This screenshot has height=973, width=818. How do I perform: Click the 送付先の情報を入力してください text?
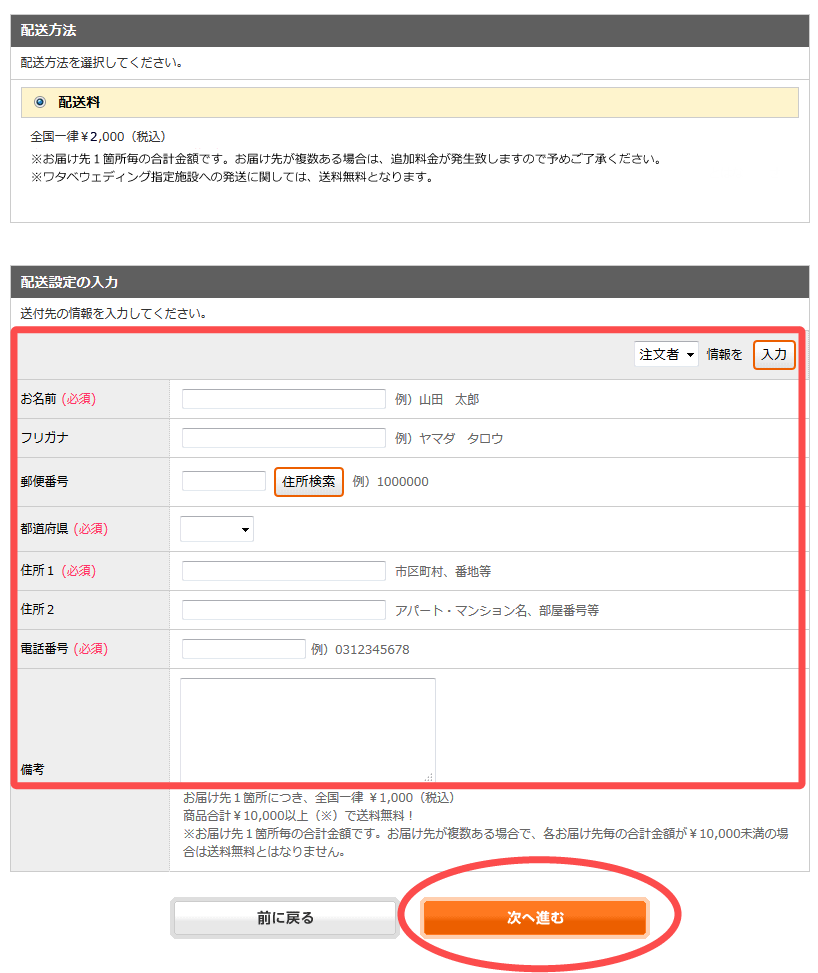pos(113,313)
